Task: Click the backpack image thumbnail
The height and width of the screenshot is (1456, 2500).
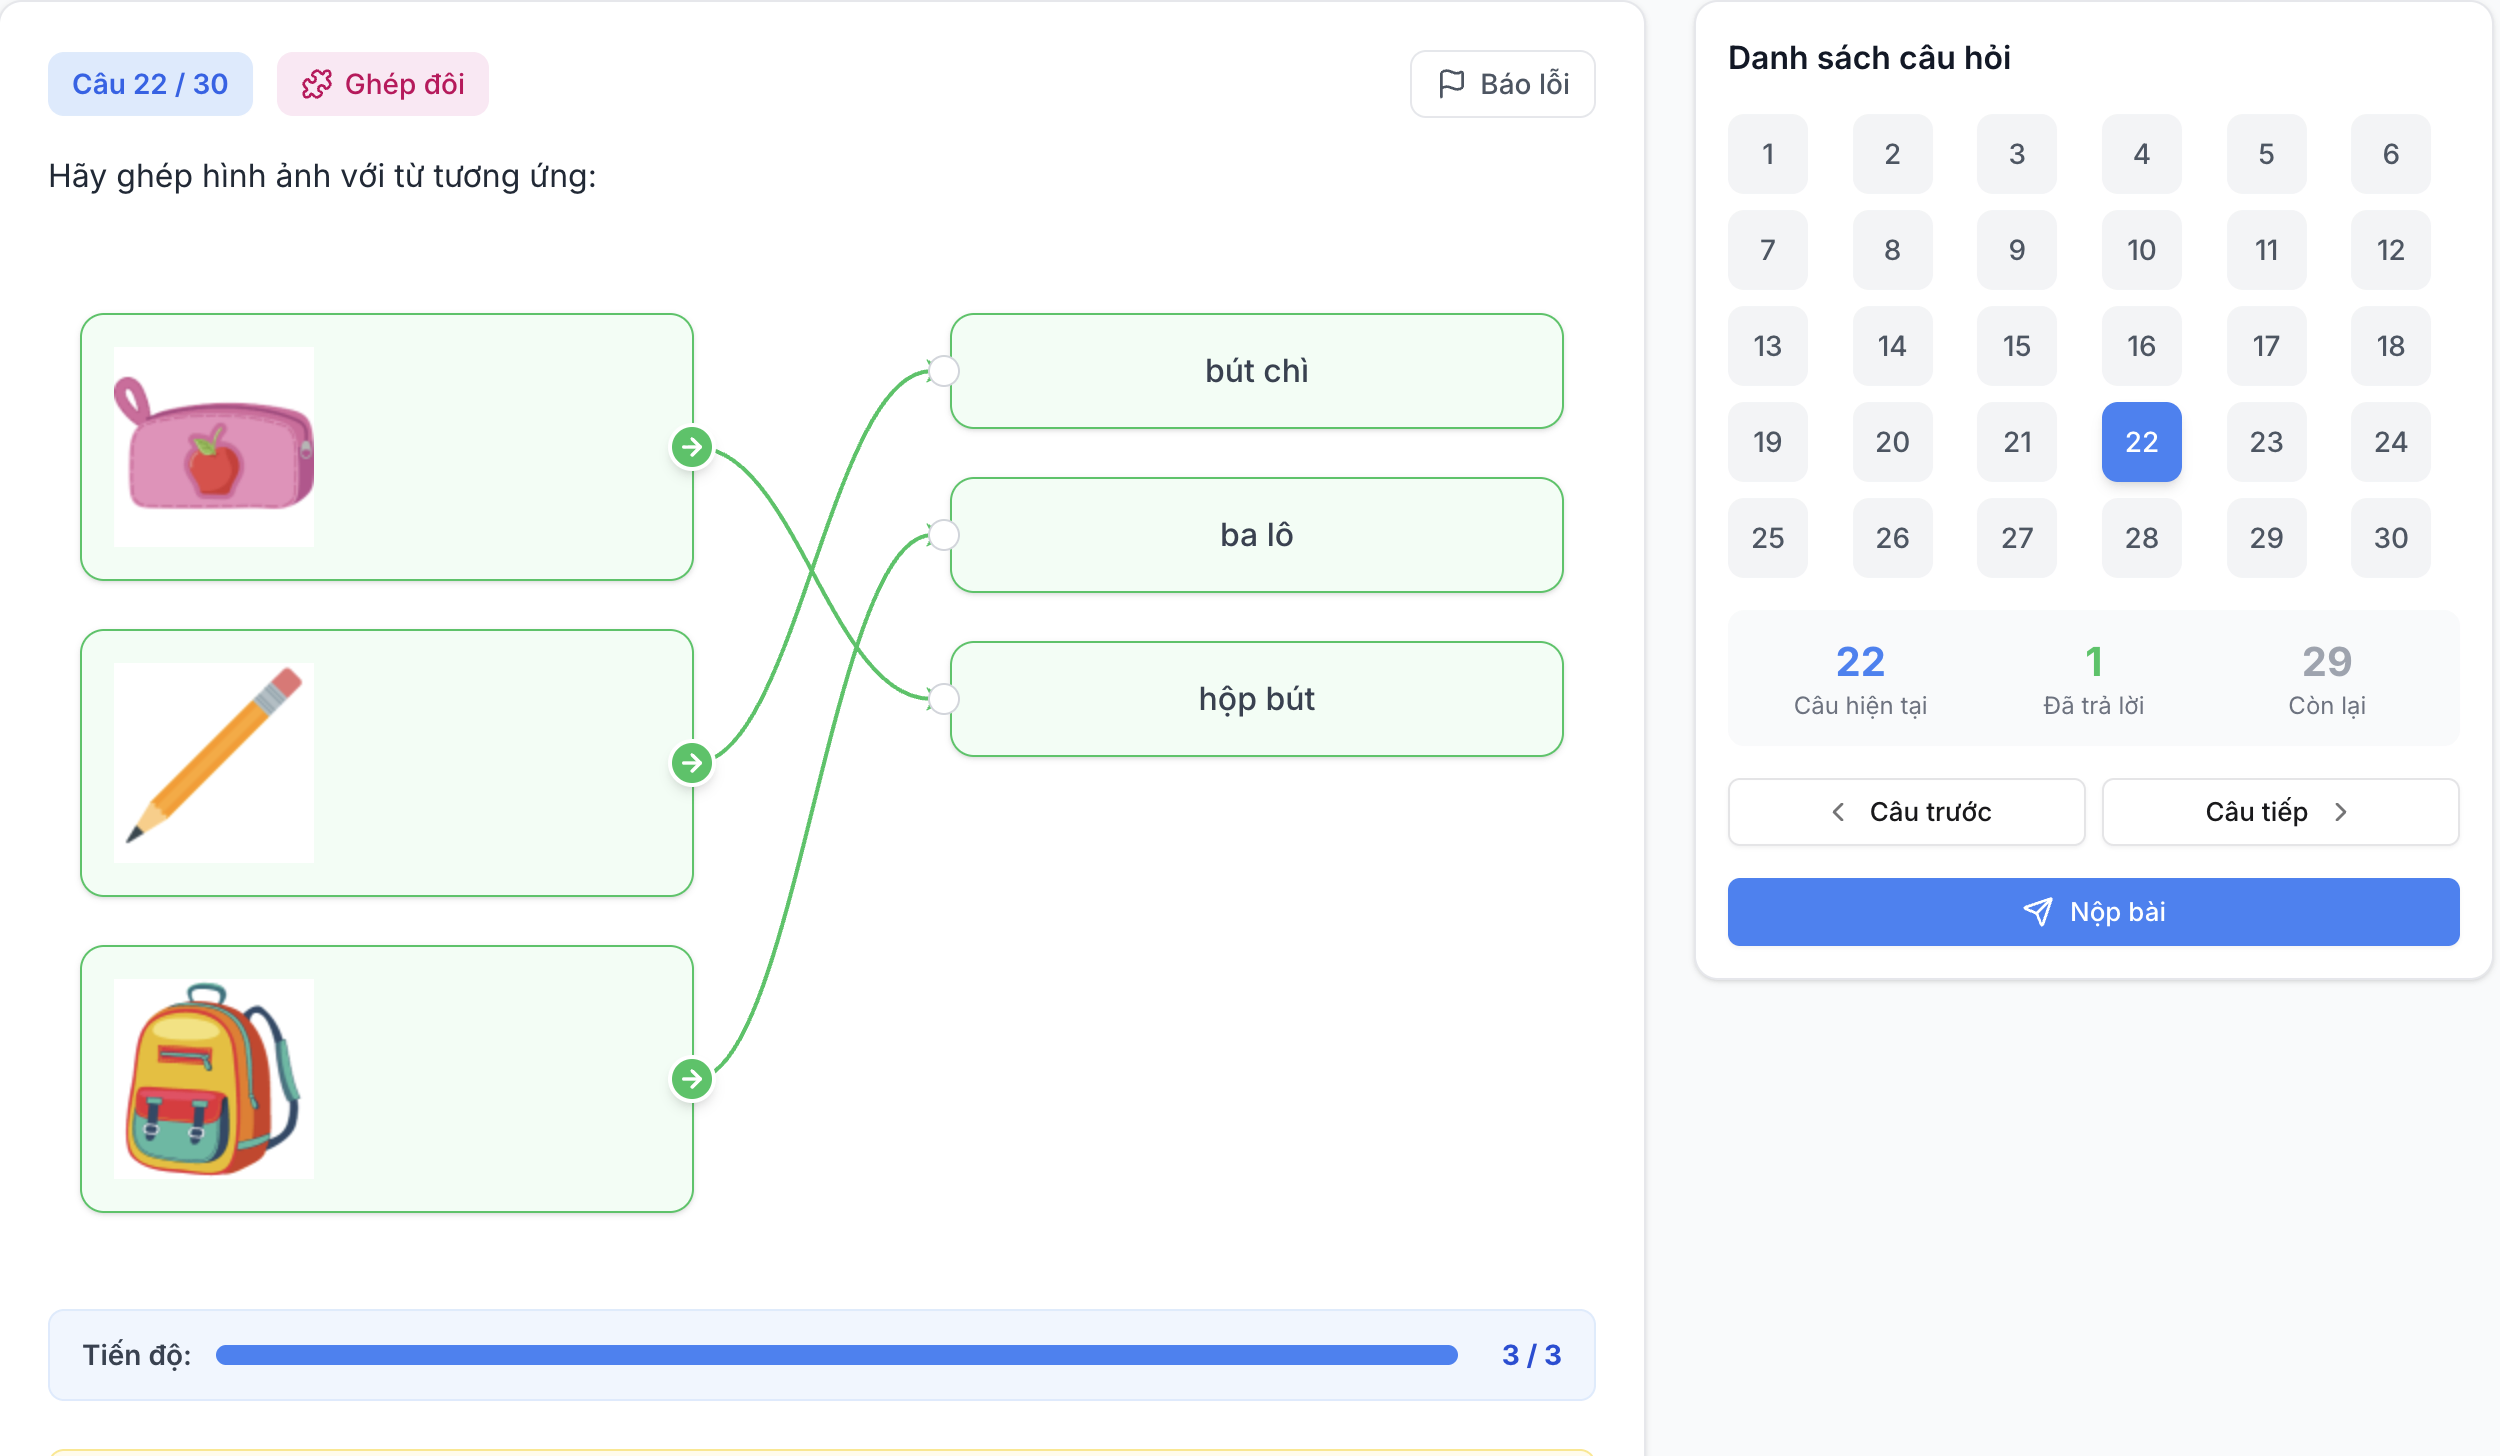Action: pos(213,1079)
